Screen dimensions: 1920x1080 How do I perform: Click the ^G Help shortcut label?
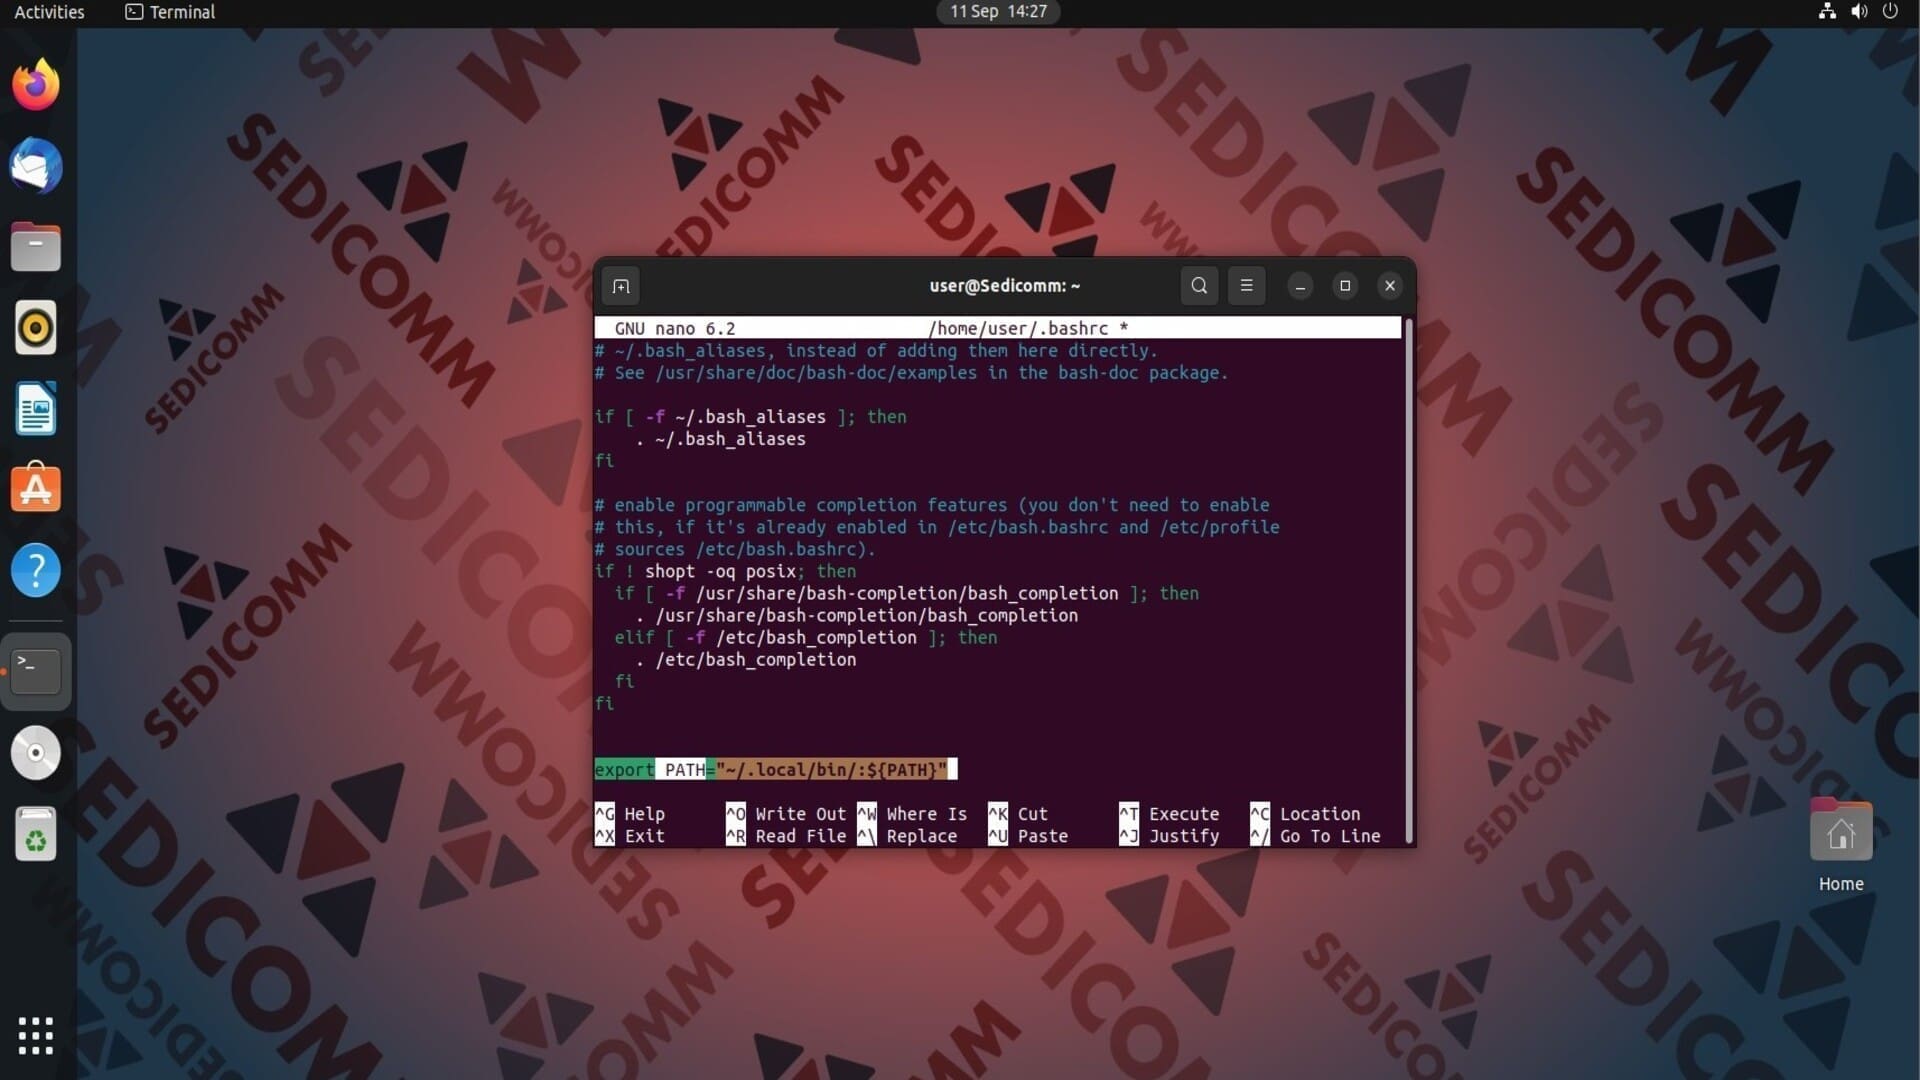click(x=630, y=814)
